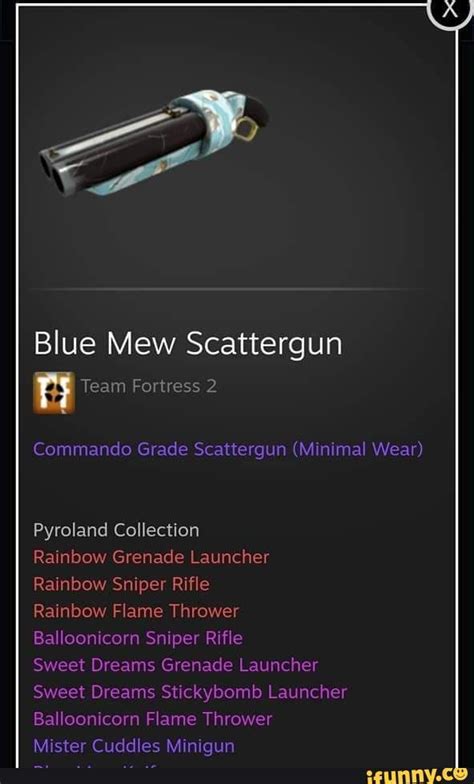The image size is (474, 784).
Task: Choose Sweet Dreams Grenade Launcher entry
Action: (176, 665)
